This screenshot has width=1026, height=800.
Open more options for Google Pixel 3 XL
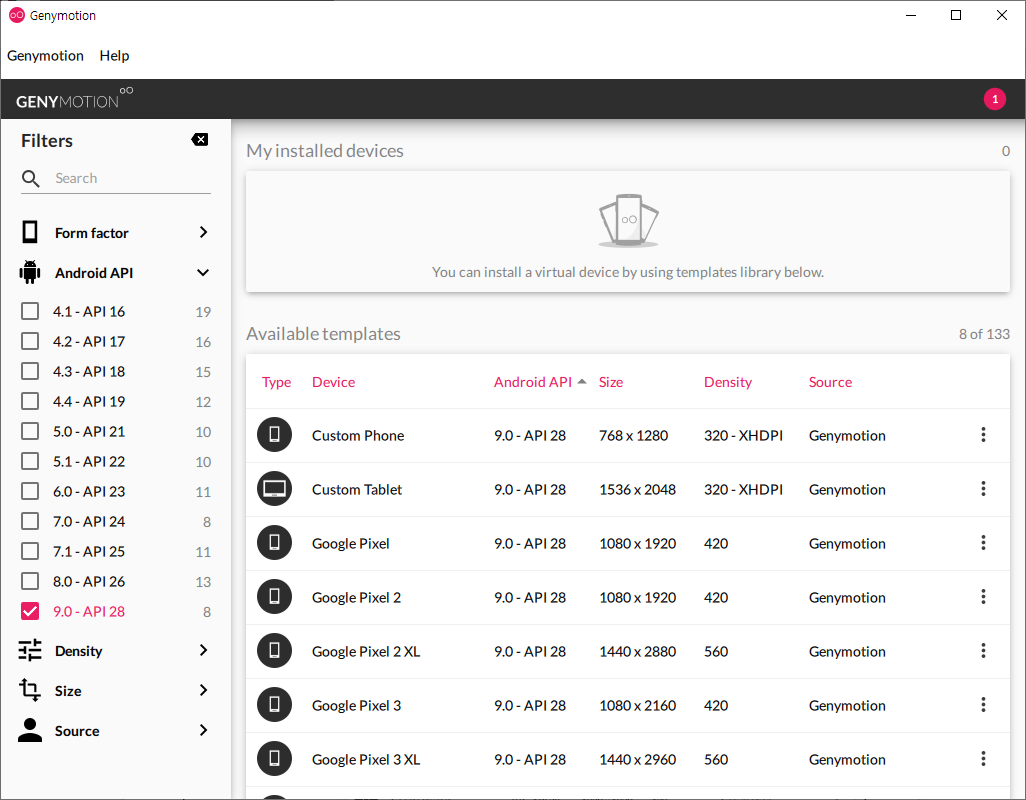(x=983, y=759)
